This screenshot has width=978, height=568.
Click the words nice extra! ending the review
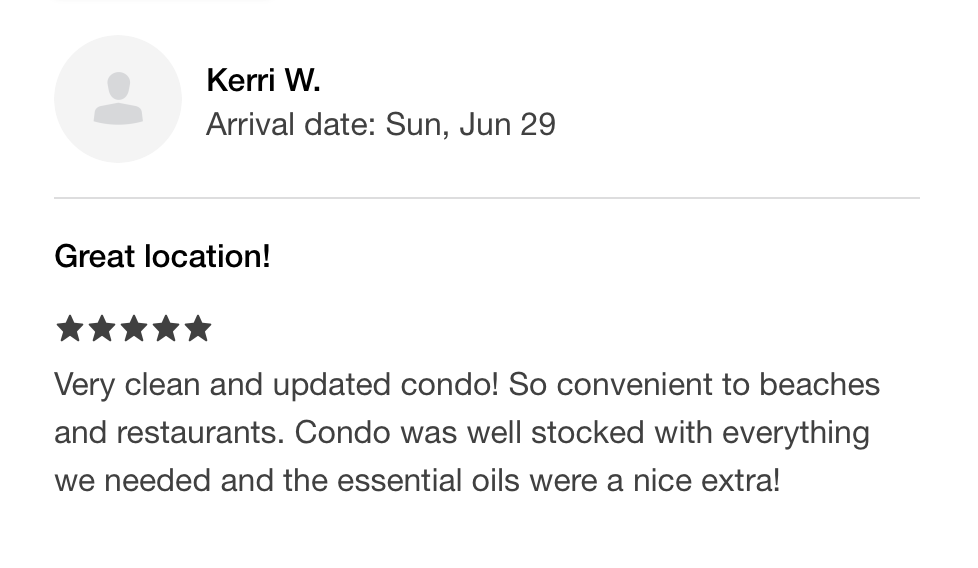[706, 481]
